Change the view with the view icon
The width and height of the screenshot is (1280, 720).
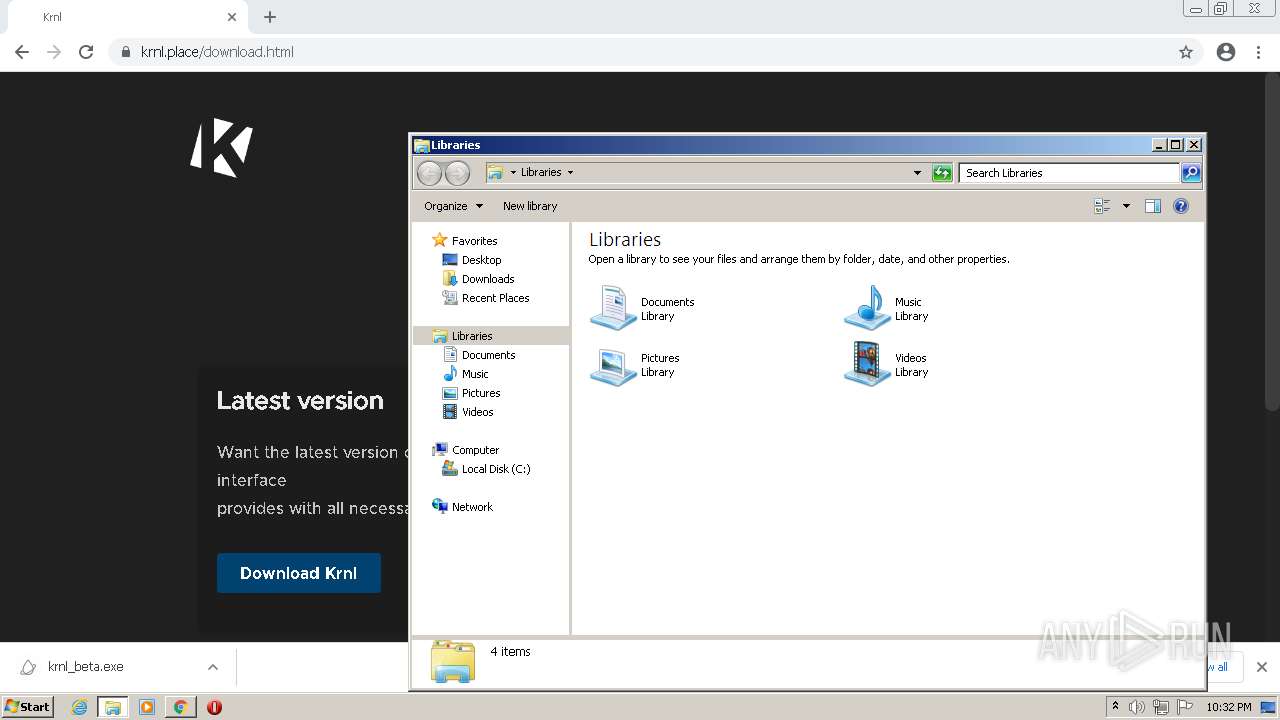click(x=1102, y=206)
